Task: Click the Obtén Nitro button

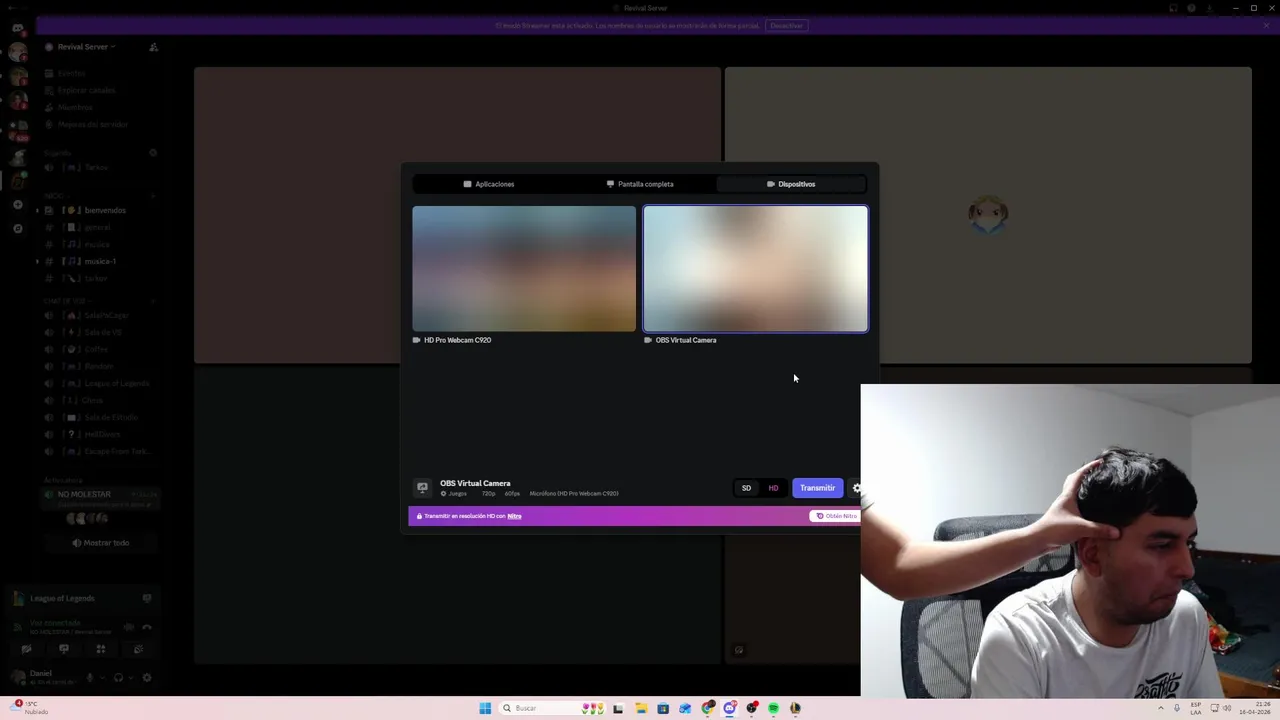Action: (x=835, y=516)
